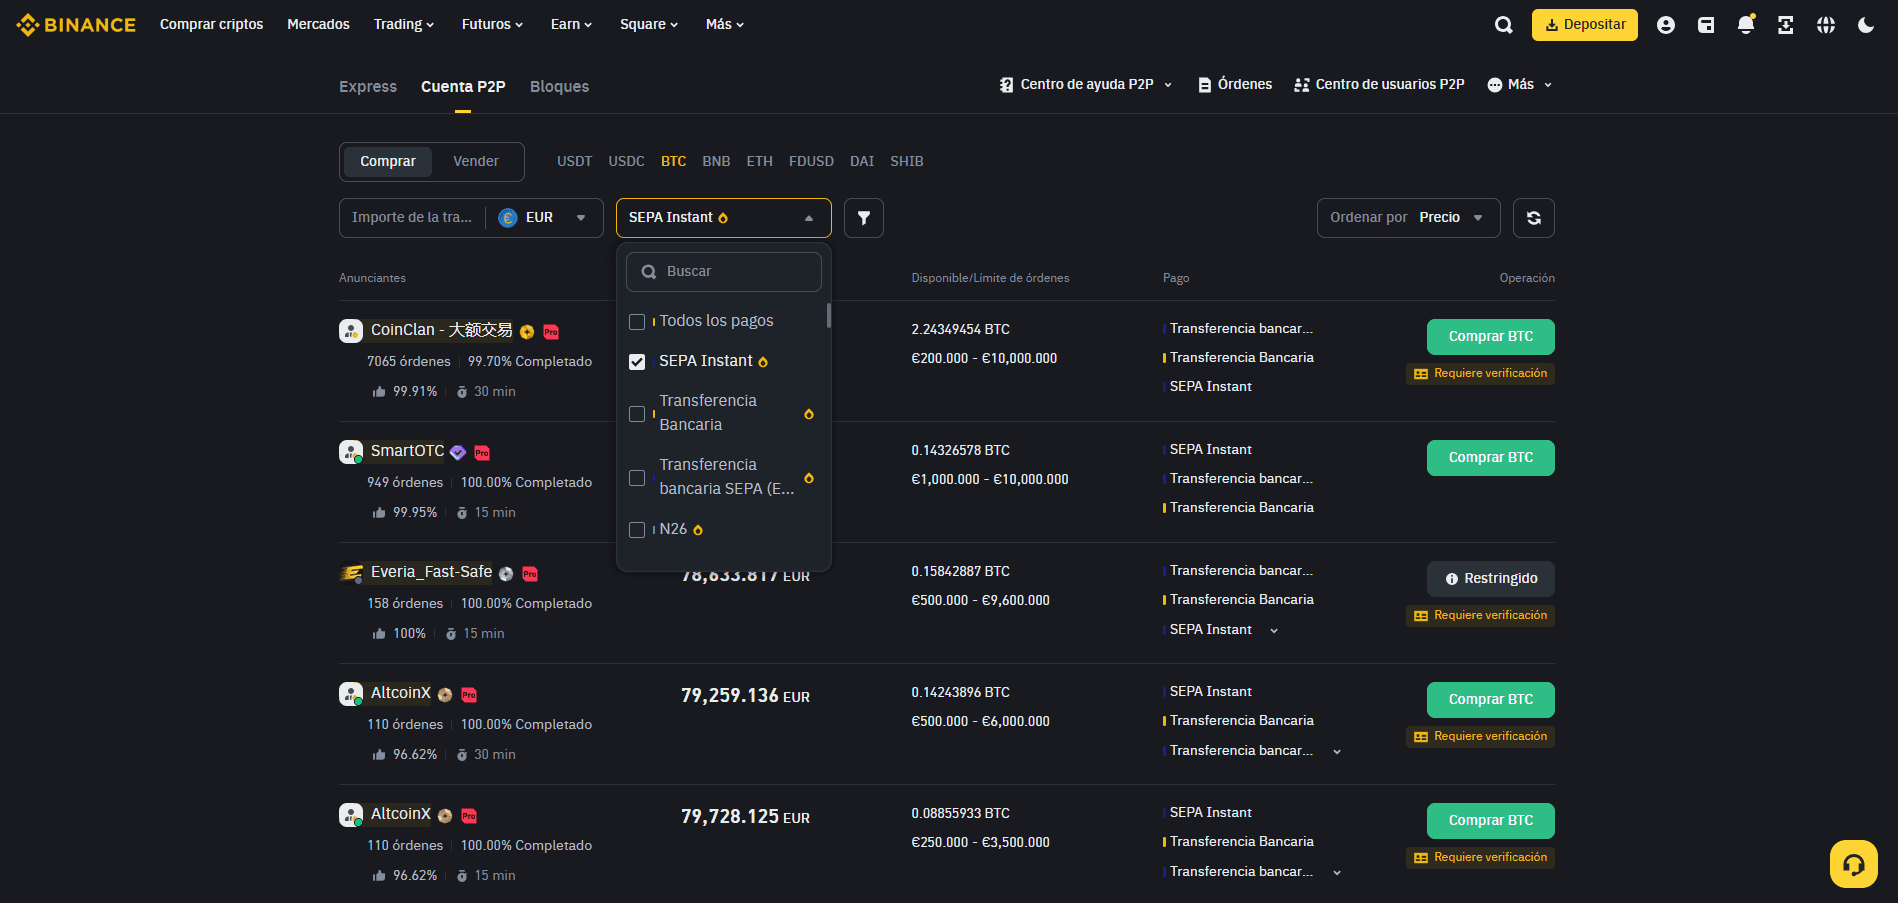Click the CoinClan gold badge icon
This screenshot has width=1898, height=903.
pyautogui.click(x=527, y=332)
